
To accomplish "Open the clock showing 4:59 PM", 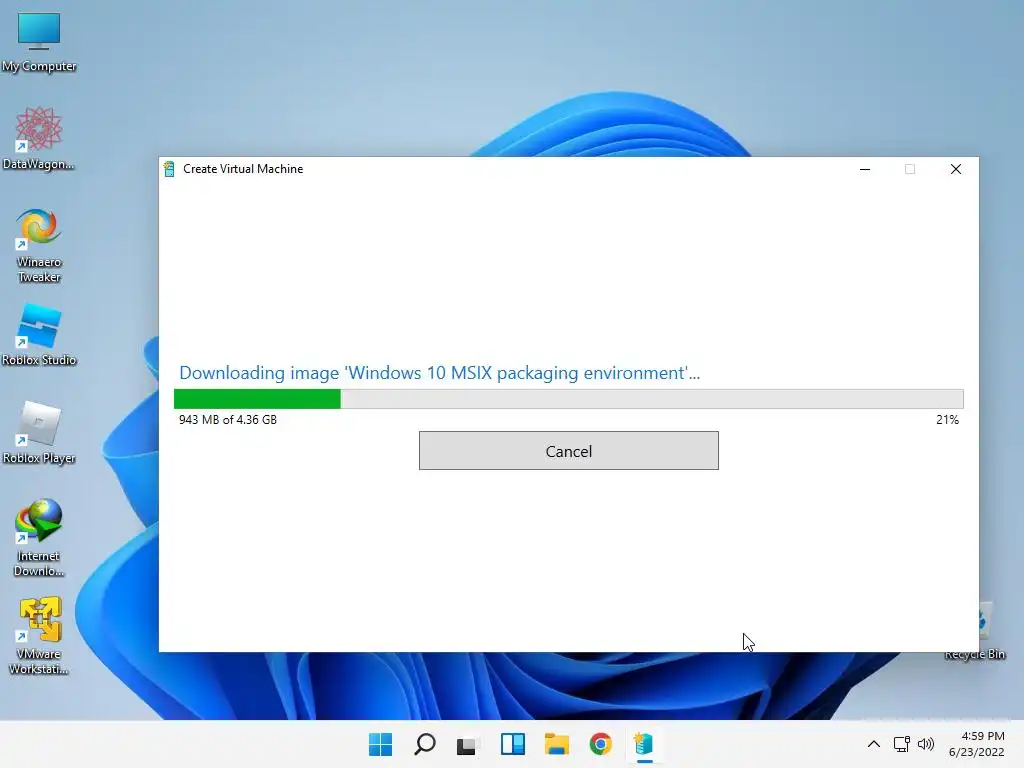I will coord(976,744).
